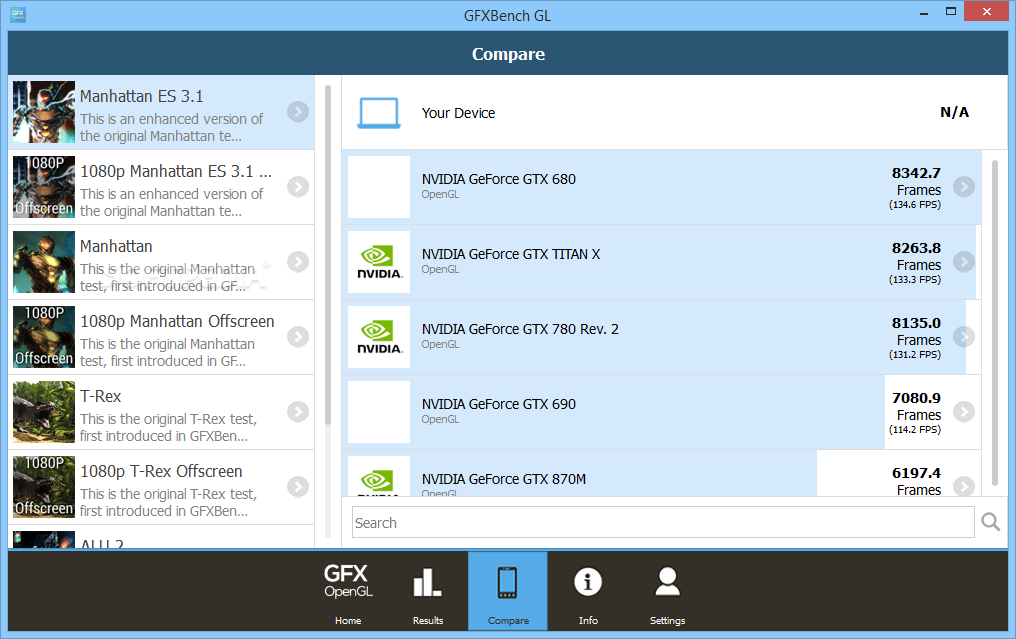The image size is (1016, 639).
Task: Select the Compare tab
Action: pyautogui.click(x=508, y=591)
